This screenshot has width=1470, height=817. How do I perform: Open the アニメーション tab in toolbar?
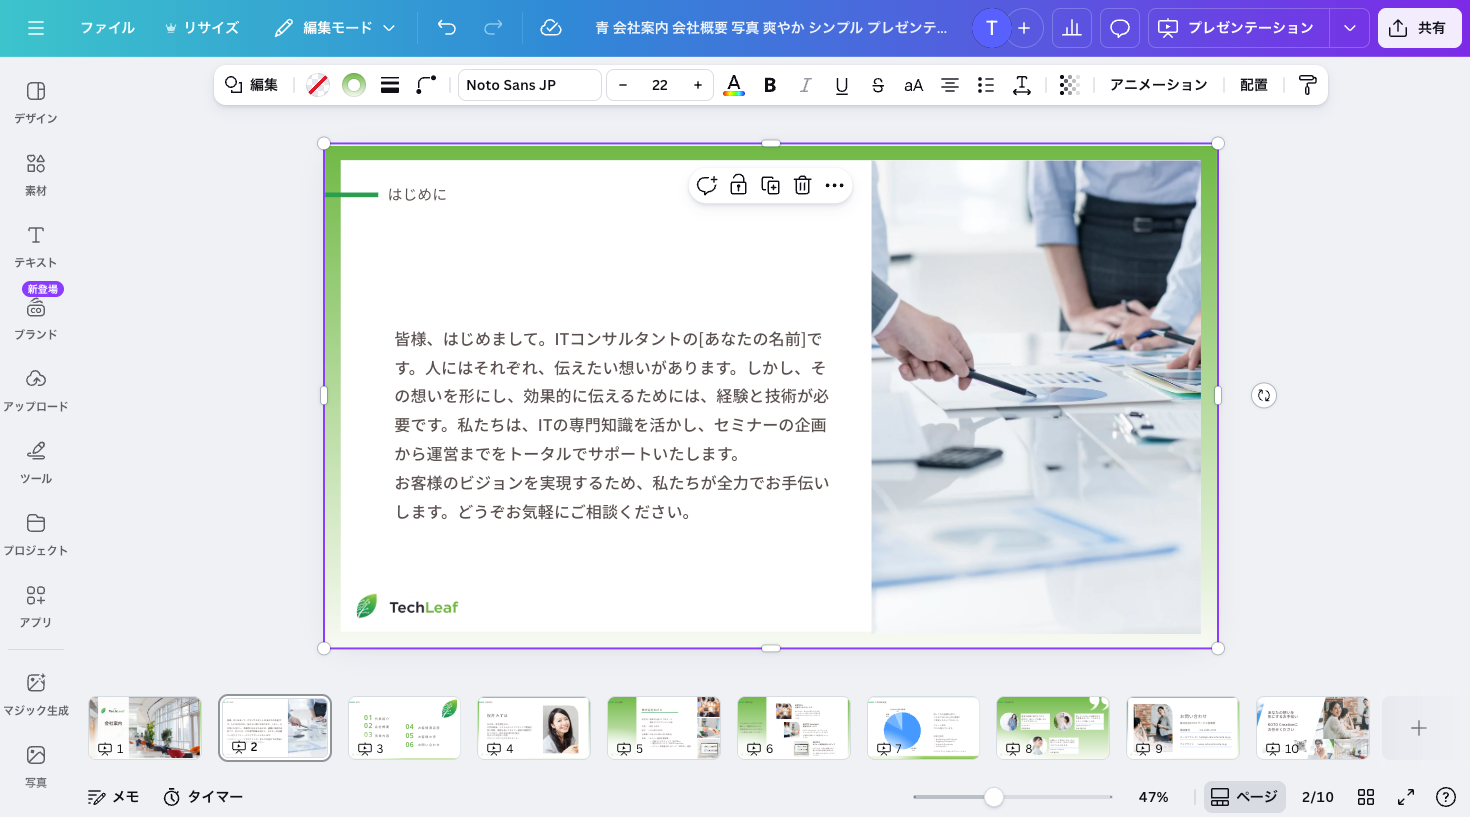click(1158, 85)
